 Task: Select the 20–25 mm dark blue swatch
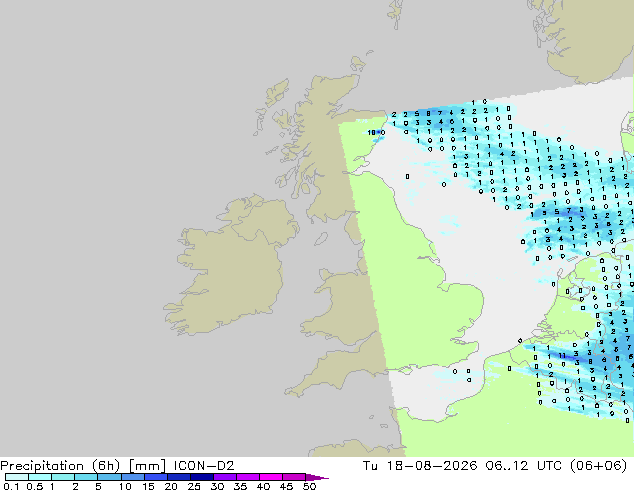[178, 477]
